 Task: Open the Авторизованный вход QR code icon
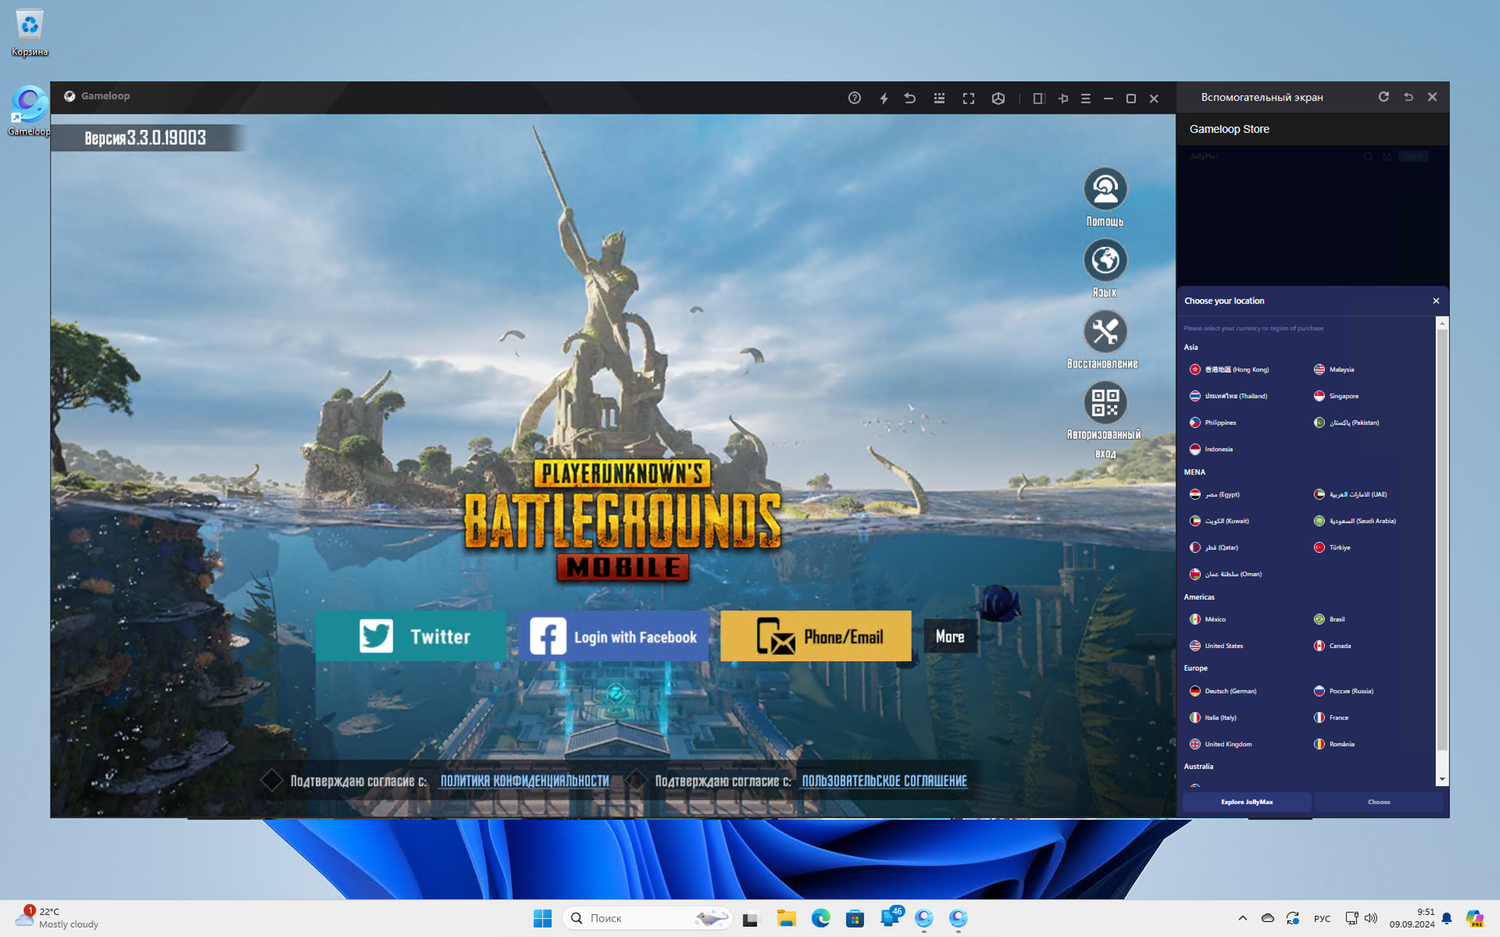pos(1105,402)
